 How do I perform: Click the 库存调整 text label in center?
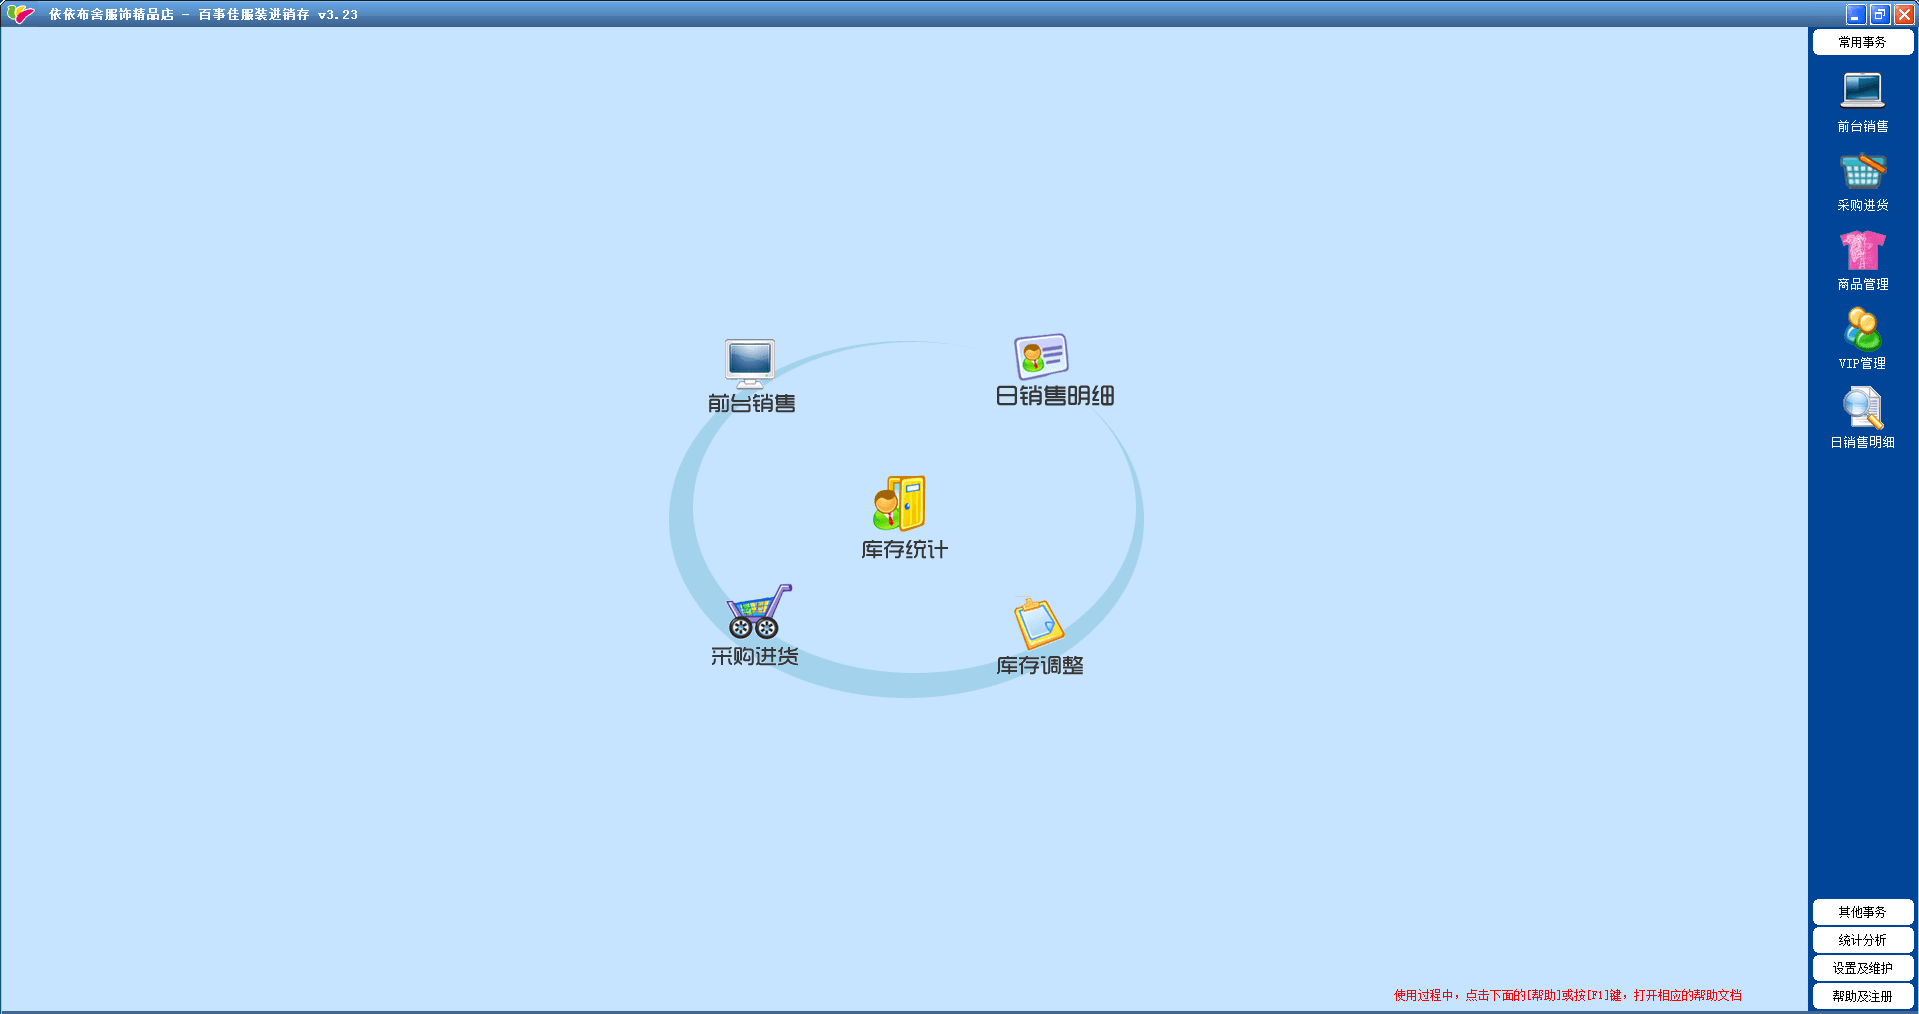(x=1040, y=666)
